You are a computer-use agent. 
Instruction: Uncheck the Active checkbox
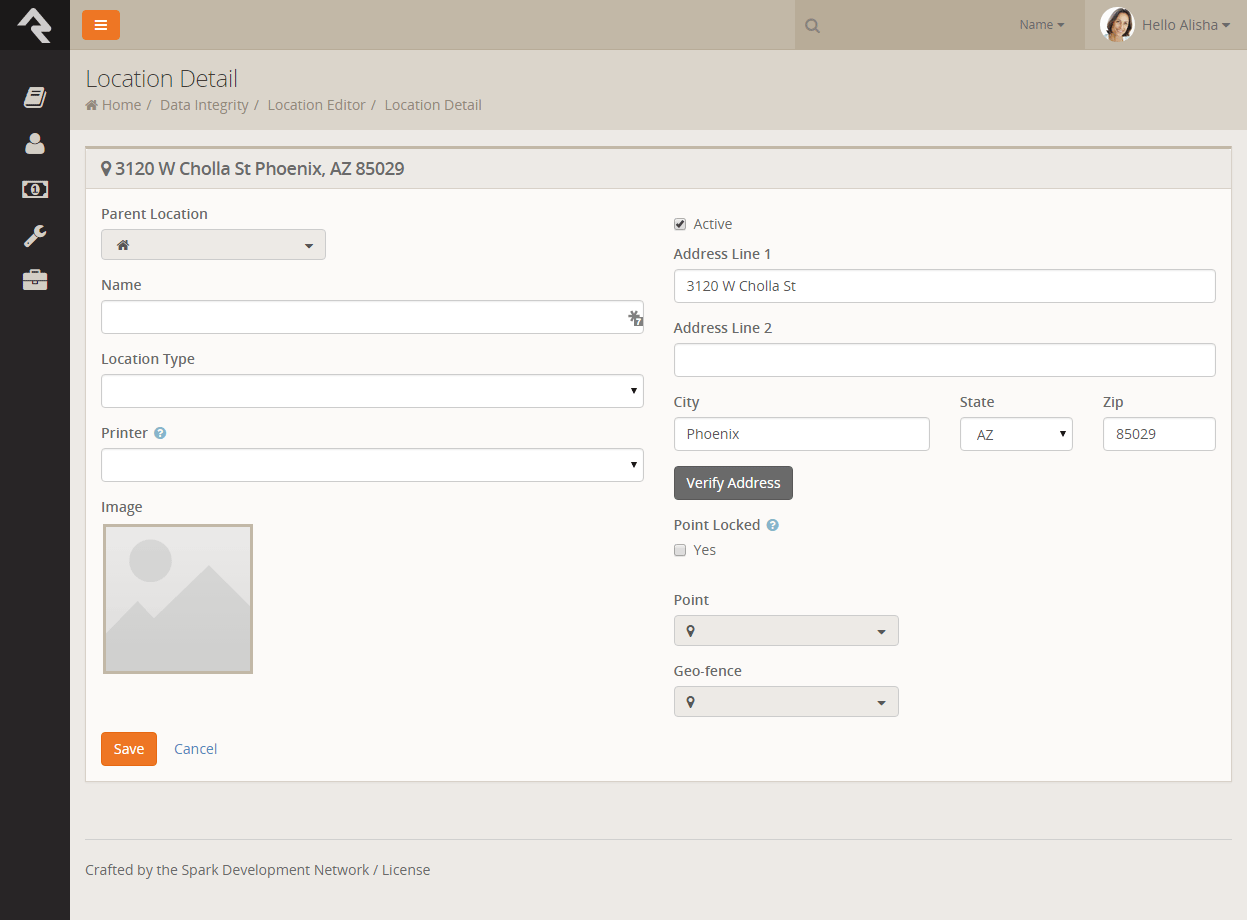pyautogui.click(x=680, y=224)
